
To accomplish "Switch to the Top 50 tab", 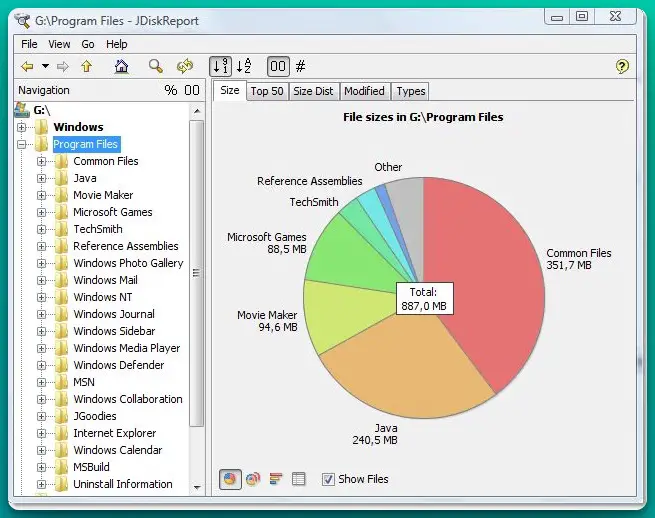I will coord(267,91).
